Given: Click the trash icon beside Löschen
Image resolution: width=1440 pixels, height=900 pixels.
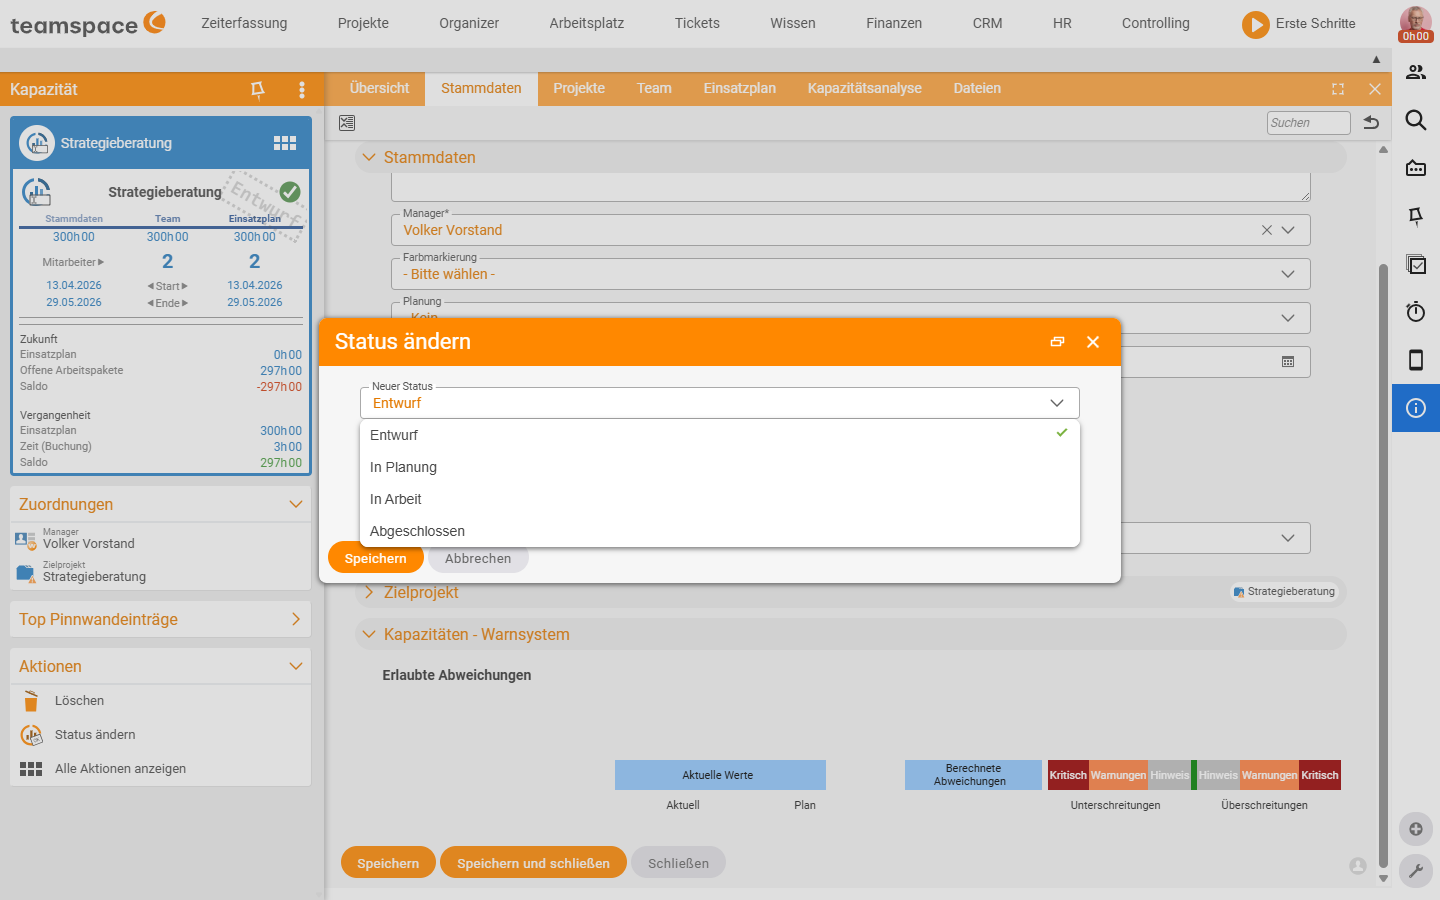Looking at the screenshot, I should [31, 701].
